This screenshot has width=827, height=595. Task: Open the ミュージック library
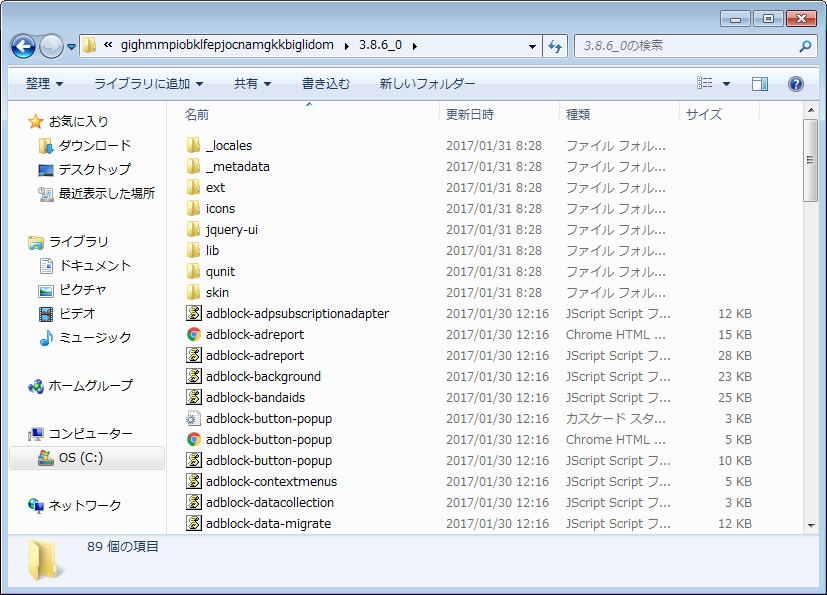tap(95, 337)
